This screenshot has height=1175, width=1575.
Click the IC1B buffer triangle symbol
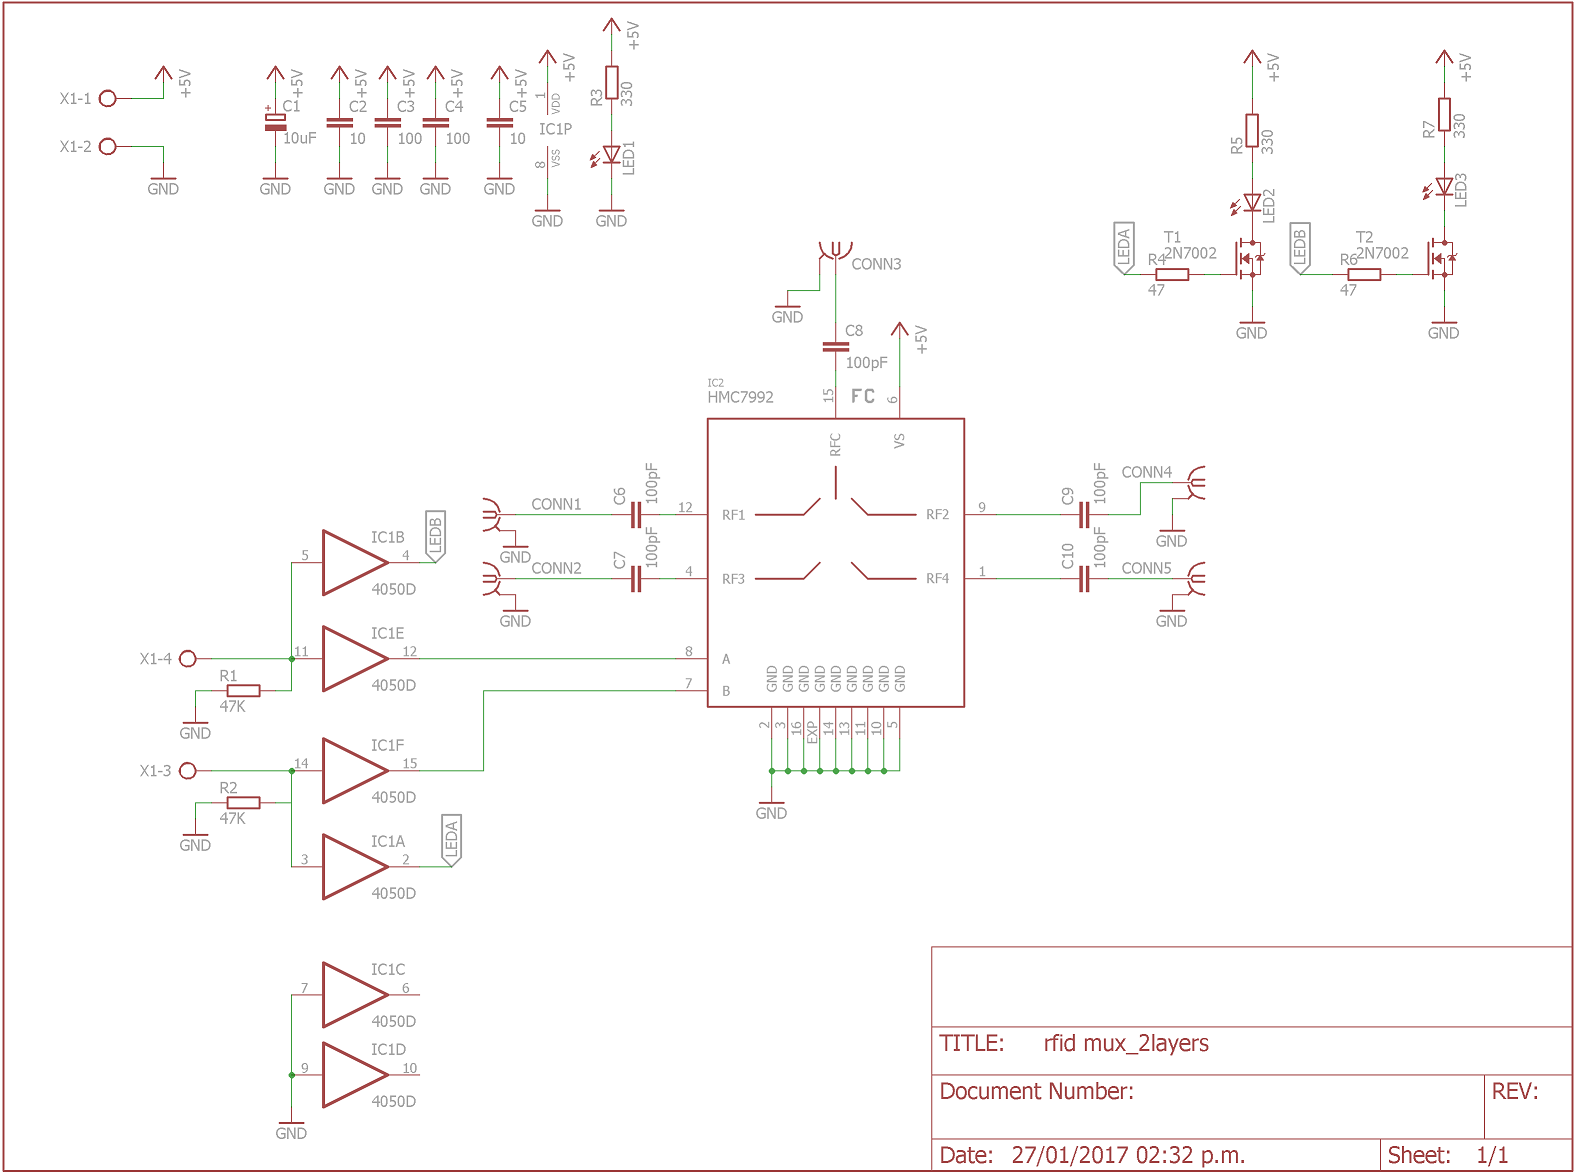click(x=355, y=563)
